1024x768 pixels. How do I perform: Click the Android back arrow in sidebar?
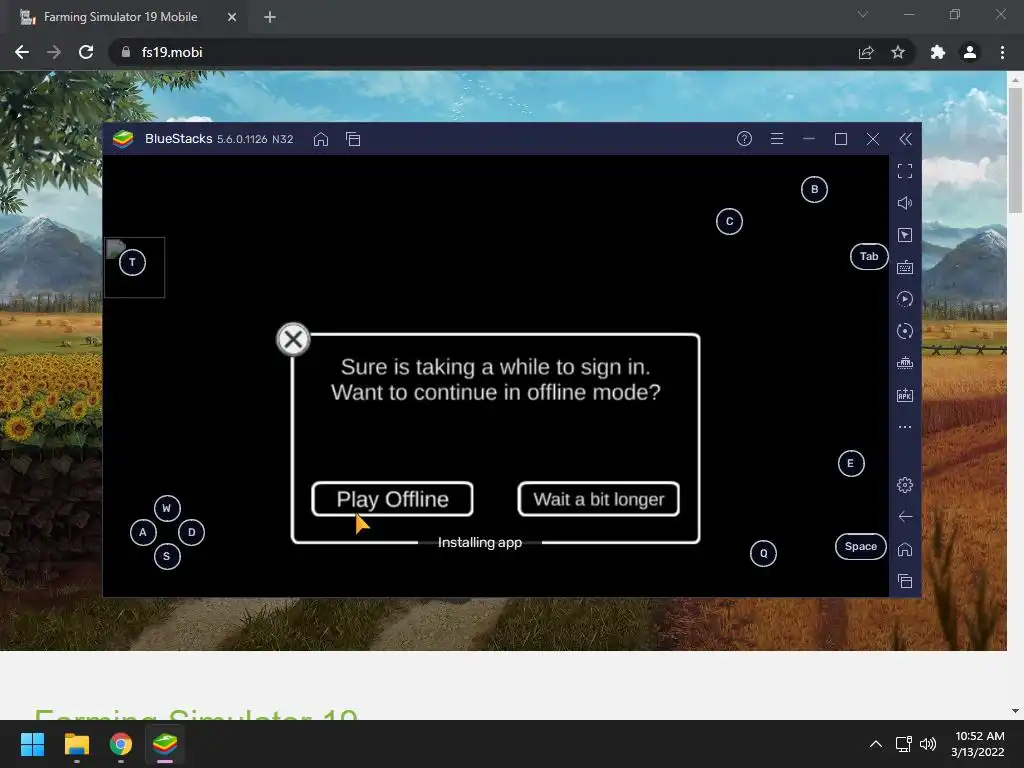point(904,517)
